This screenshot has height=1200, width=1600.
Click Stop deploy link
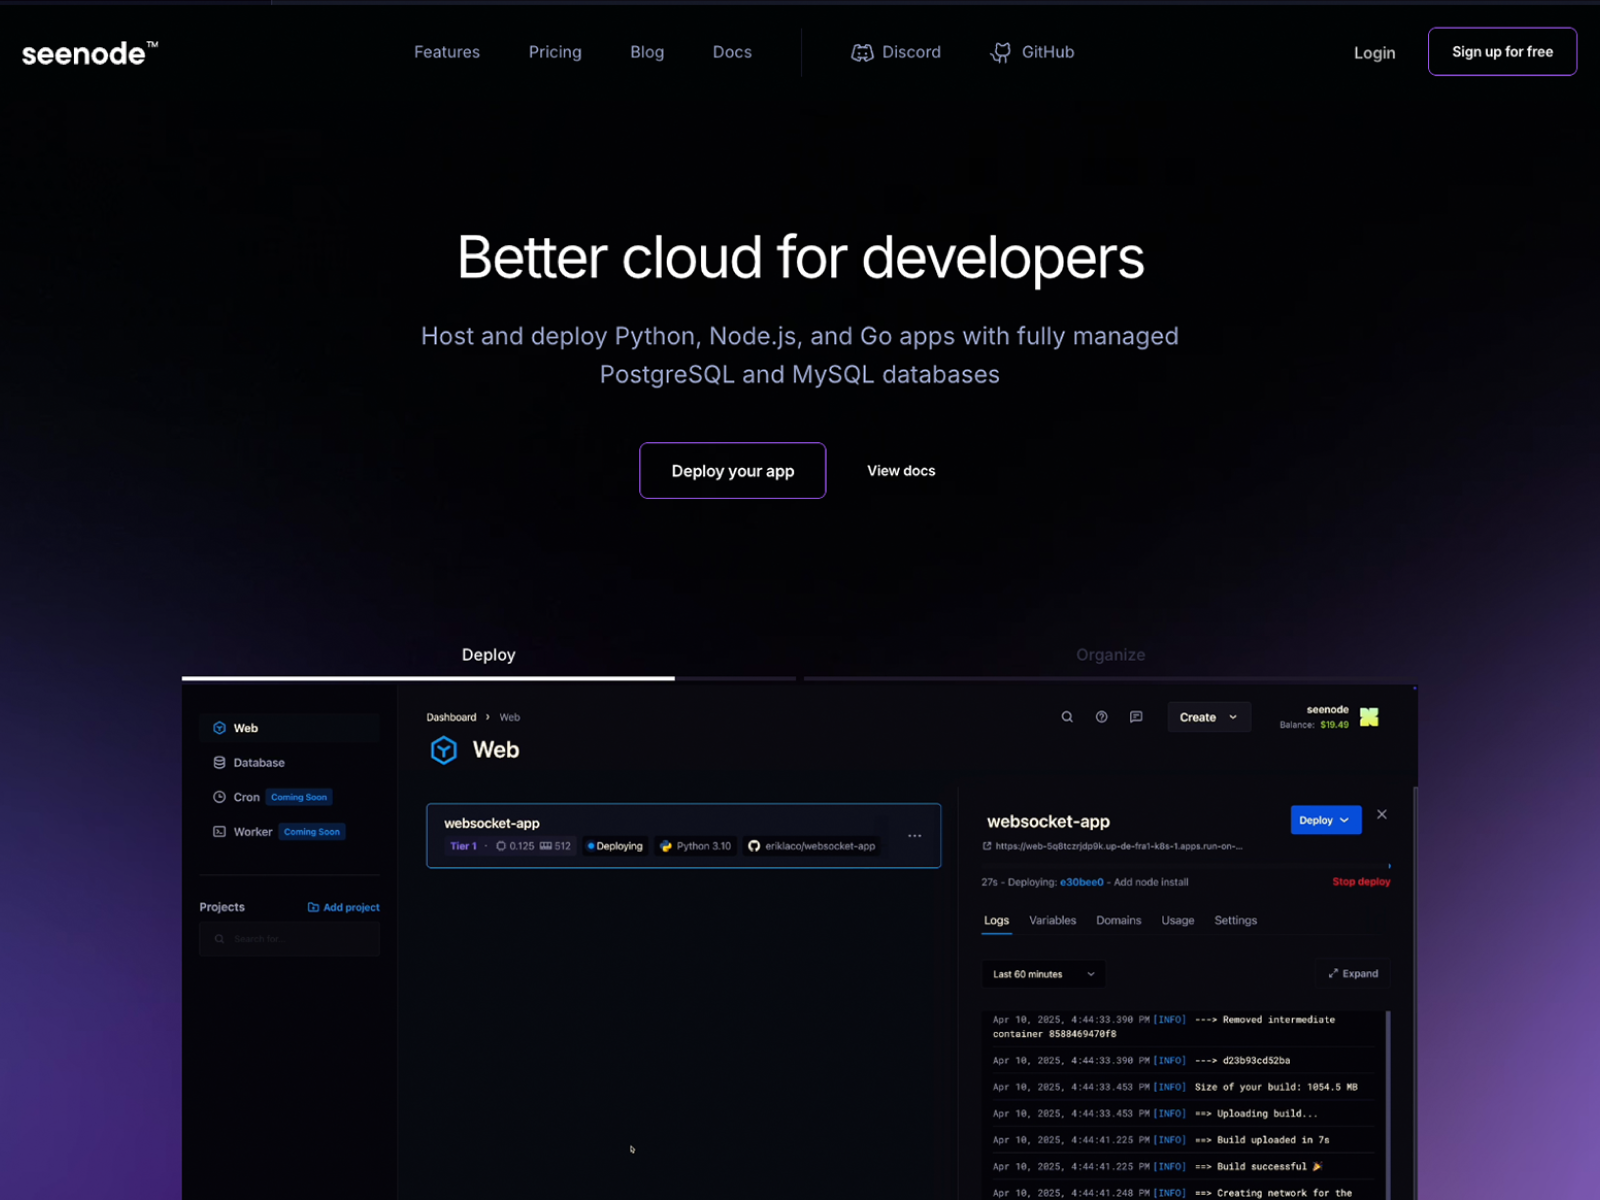pos(1361,882)
